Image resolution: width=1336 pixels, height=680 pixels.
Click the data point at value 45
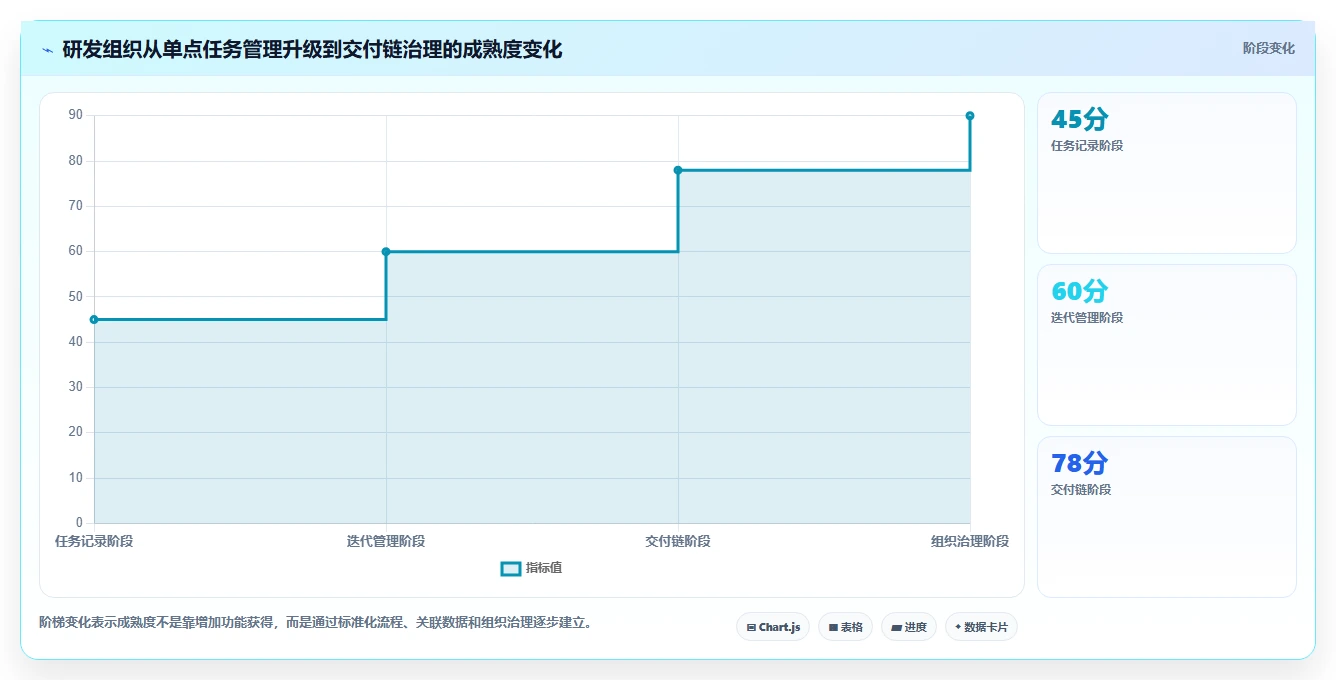(x=94, y=319)
